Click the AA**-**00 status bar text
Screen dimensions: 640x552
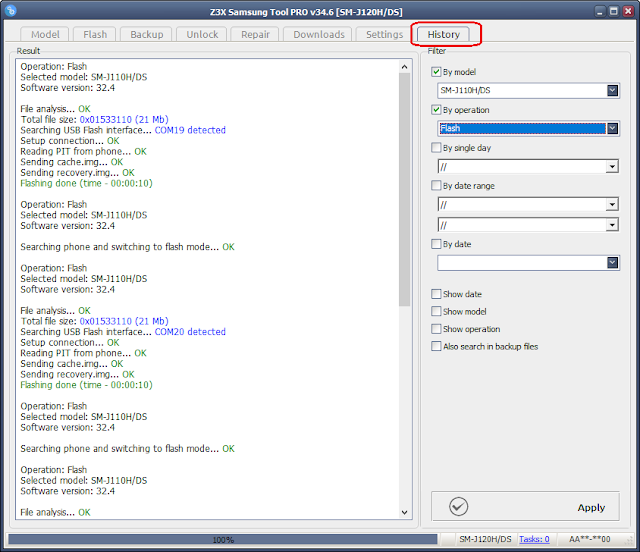tap(589, 539)
